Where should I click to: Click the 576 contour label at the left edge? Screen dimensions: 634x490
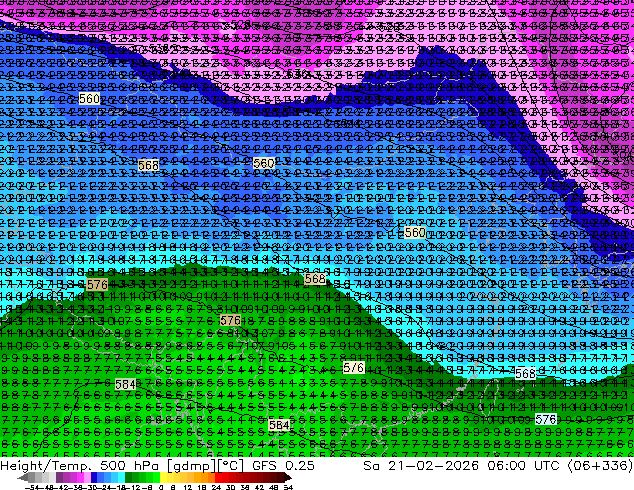(x=97, y=284)
